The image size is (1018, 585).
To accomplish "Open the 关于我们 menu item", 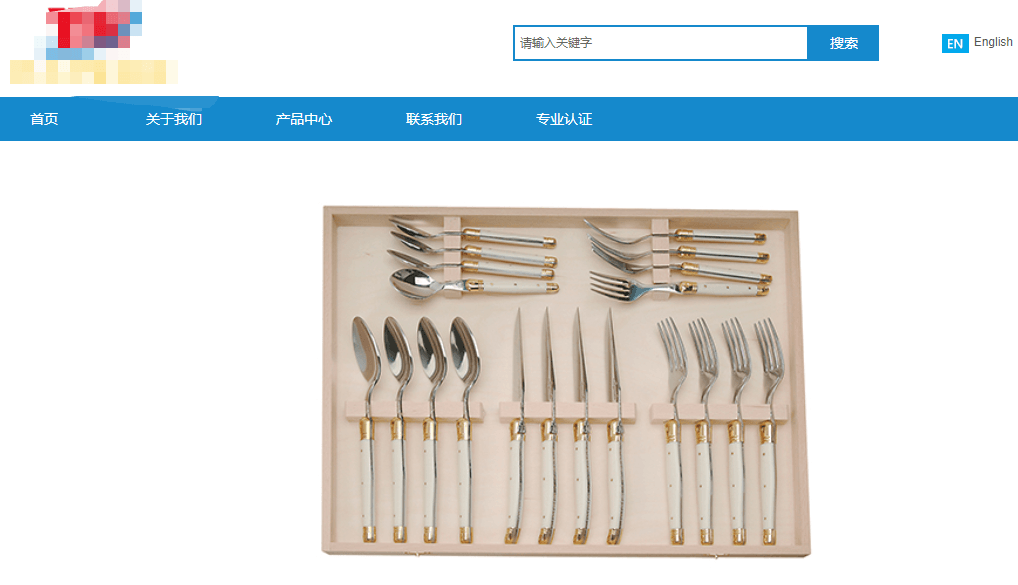I will [173, 119].
